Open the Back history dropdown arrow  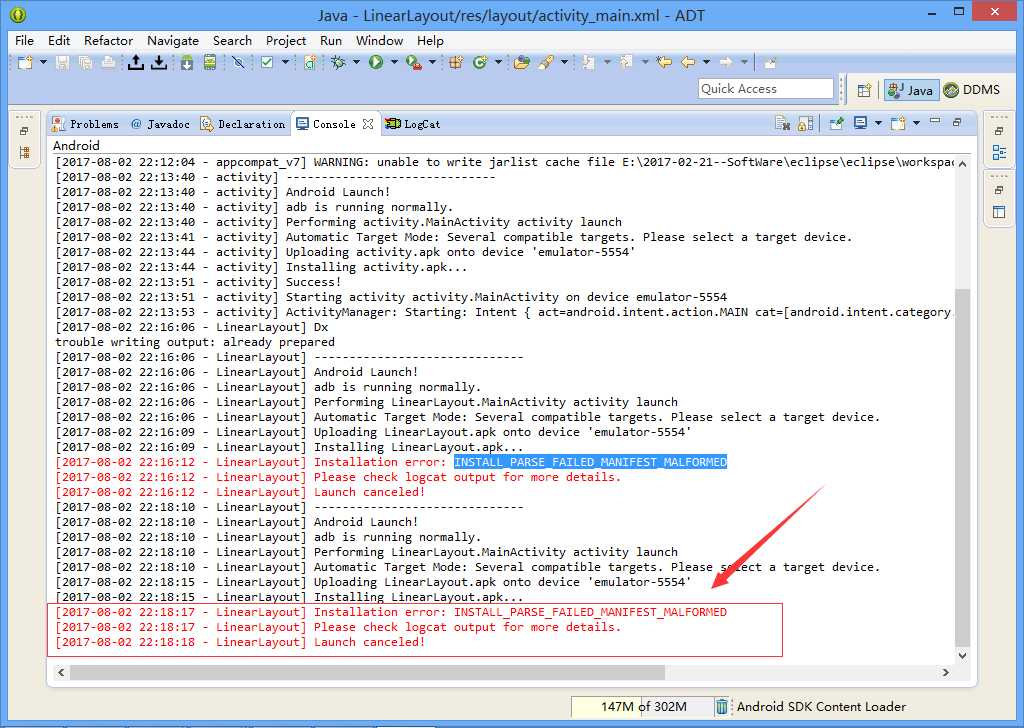pyautogui.click(x=707, y=63)
